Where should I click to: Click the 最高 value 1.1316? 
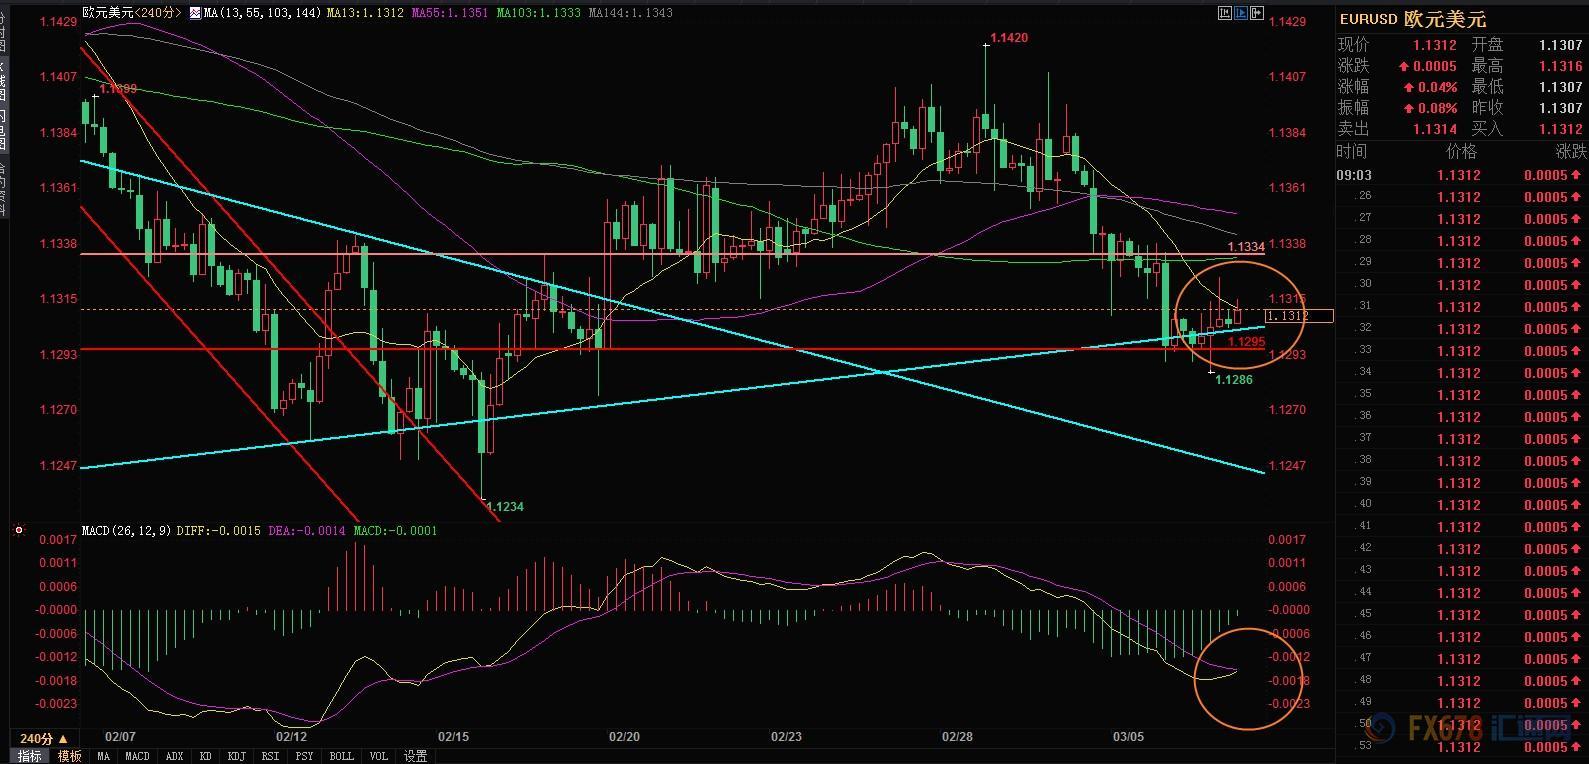[1561, 66]
